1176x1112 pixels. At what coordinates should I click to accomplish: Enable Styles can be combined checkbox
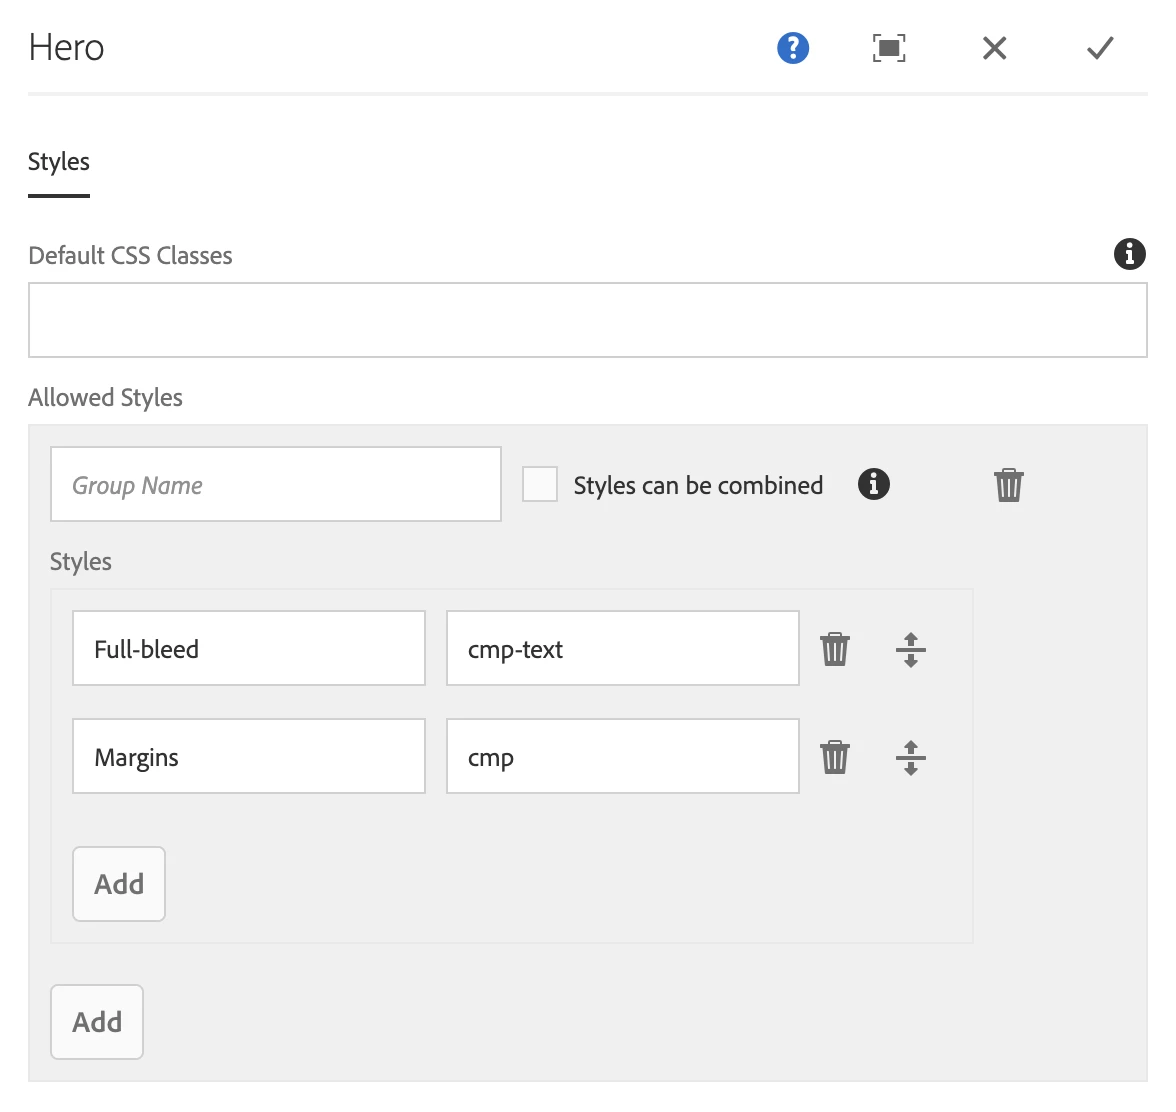540,485
